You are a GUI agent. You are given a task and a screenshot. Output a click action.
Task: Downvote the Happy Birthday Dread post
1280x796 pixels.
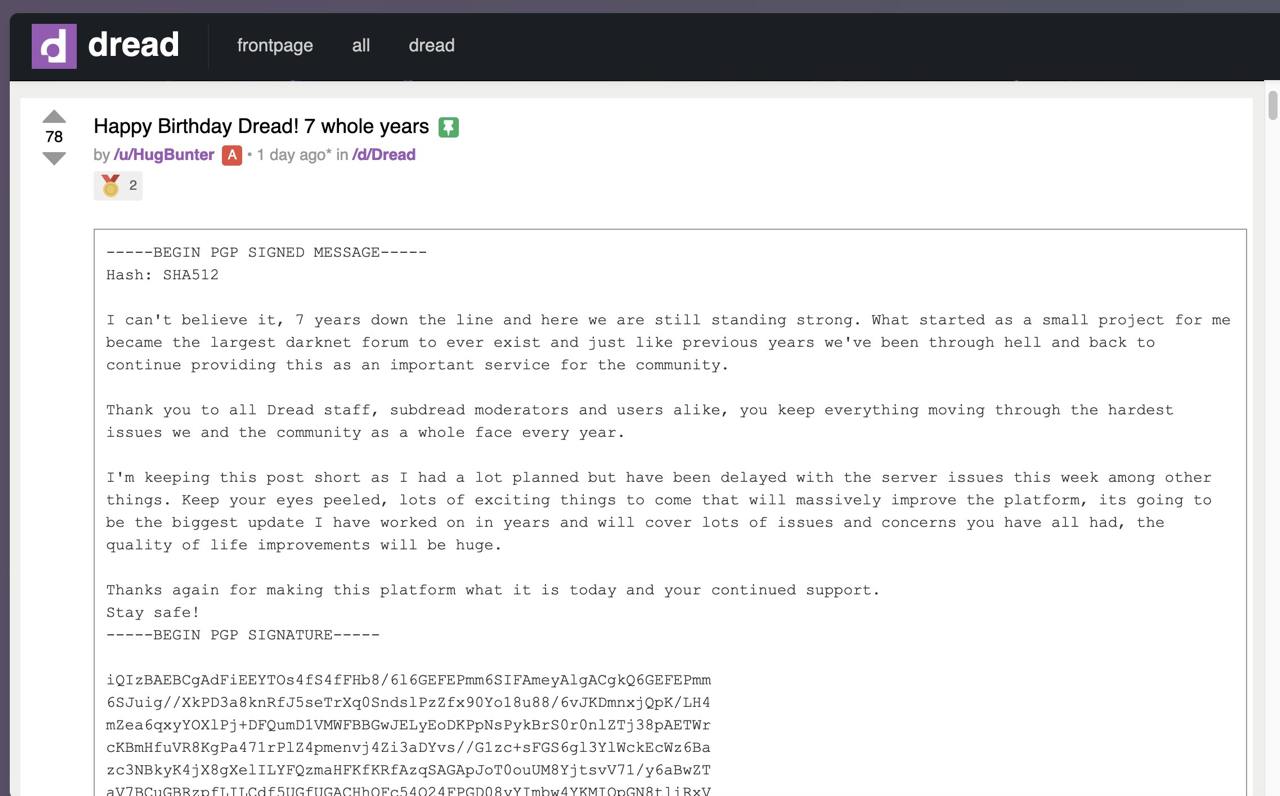click(54, 158)
